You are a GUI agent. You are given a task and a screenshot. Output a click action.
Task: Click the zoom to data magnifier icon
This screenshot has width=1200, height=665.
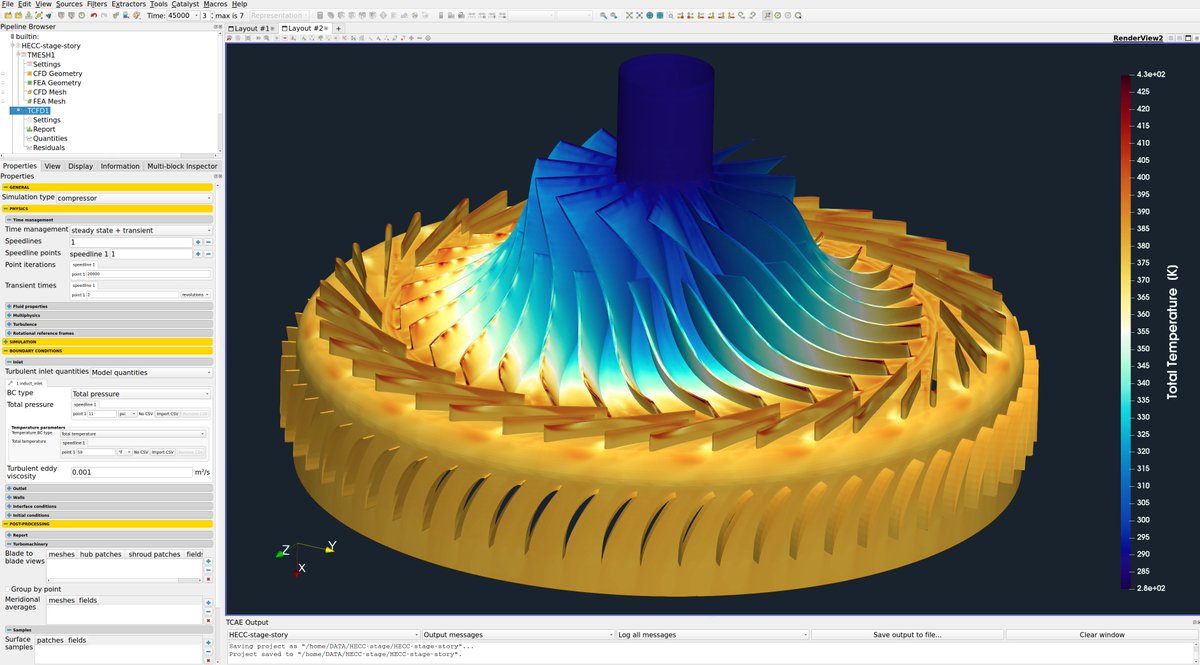click(613, 16)
